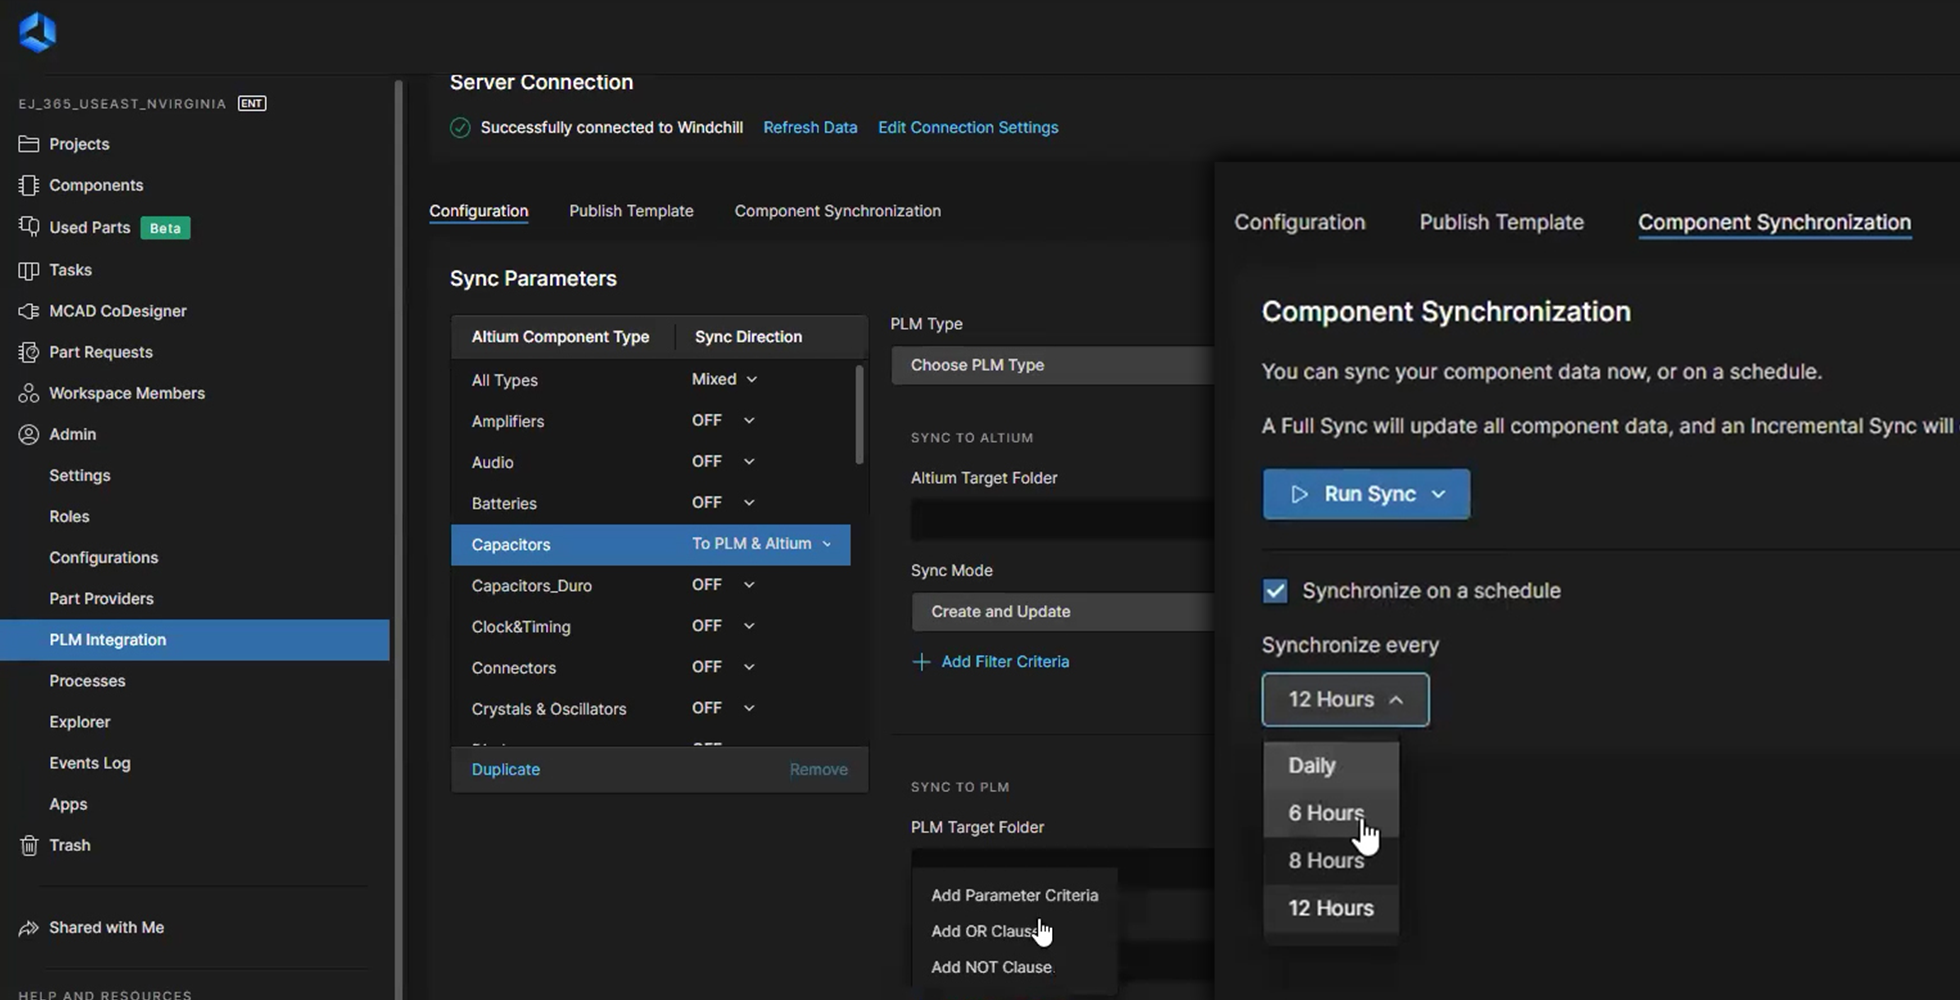Open Part Providers under Admin
The image size is (1960, 1000).
pyautogui.click(x=101, y=599)
